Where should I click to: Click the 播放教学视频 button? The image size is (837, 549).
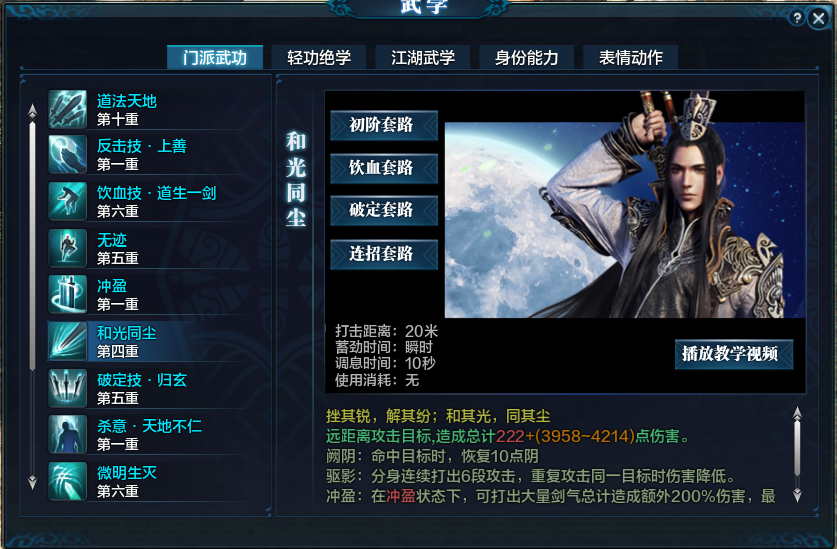(733, 354)
